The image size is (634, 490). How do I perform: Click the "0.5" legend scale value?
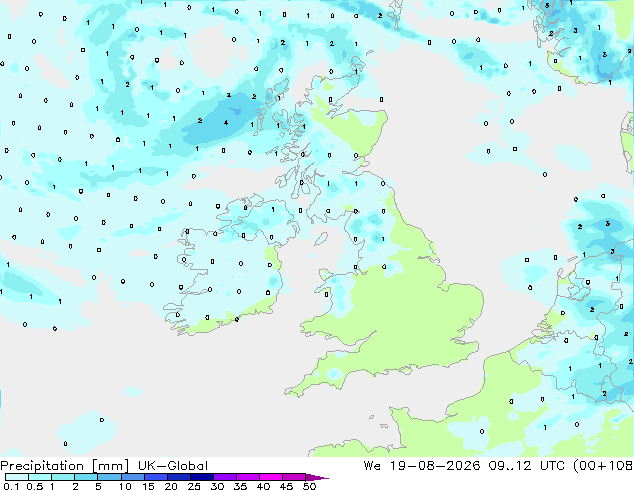click(35, 486)
